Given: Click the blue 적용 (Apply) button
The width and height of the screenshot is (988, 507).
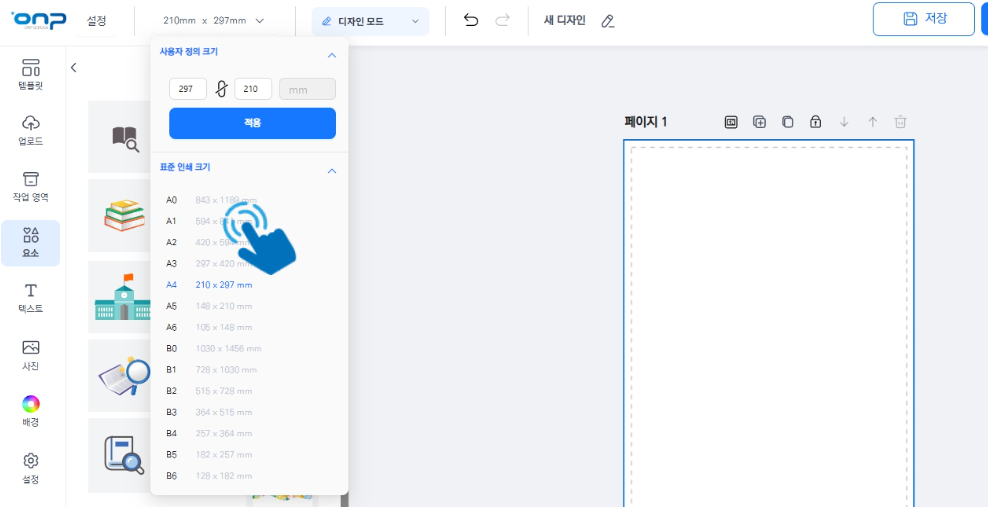Looking at the screenshot, I should 252,123.
